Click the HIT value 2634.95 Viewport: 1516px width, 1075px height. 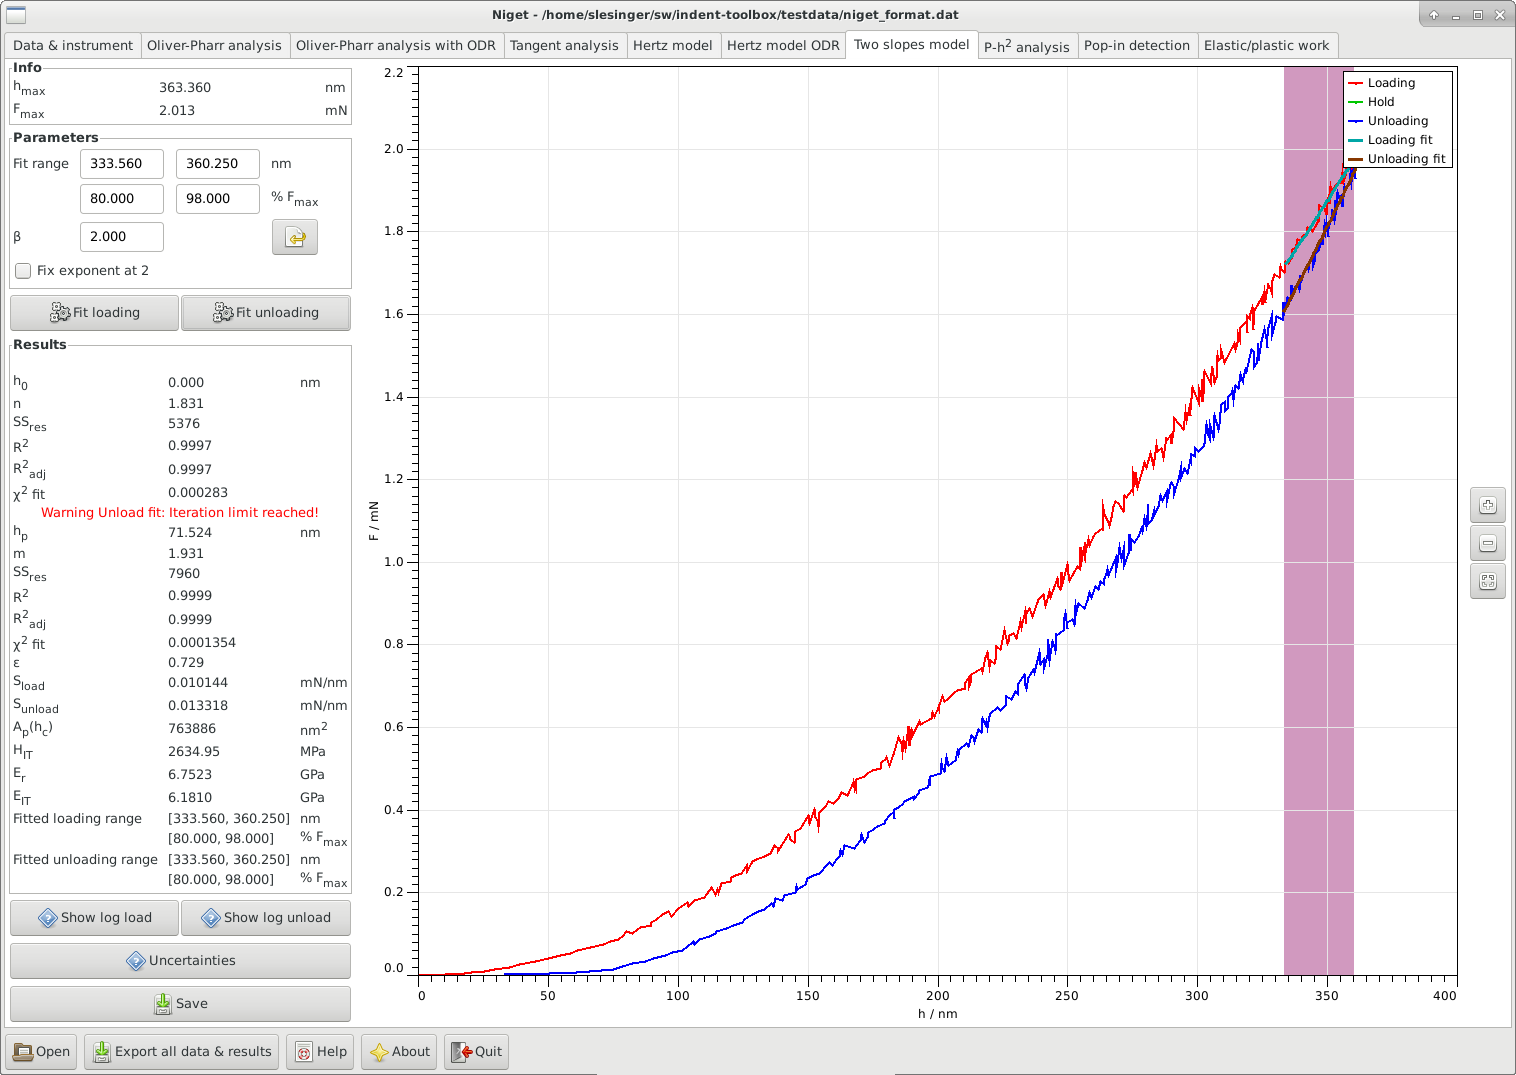(194, 752)
